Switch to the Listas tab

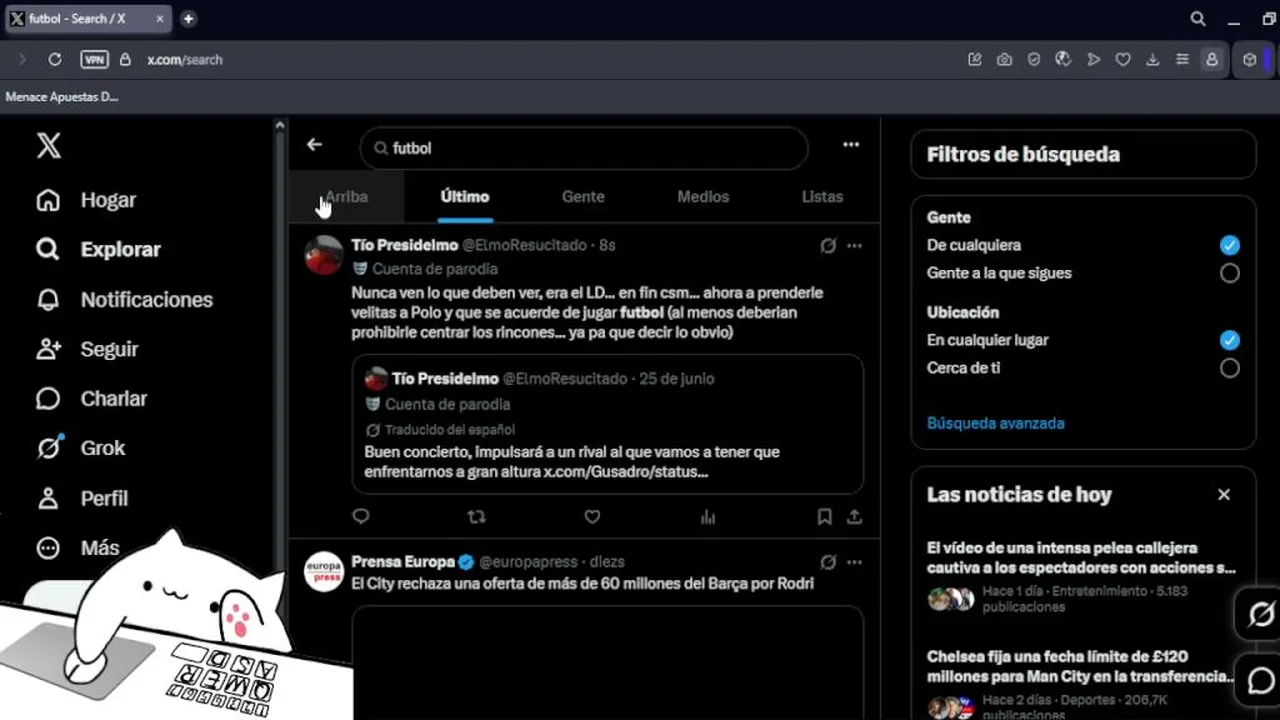[822, 197]
